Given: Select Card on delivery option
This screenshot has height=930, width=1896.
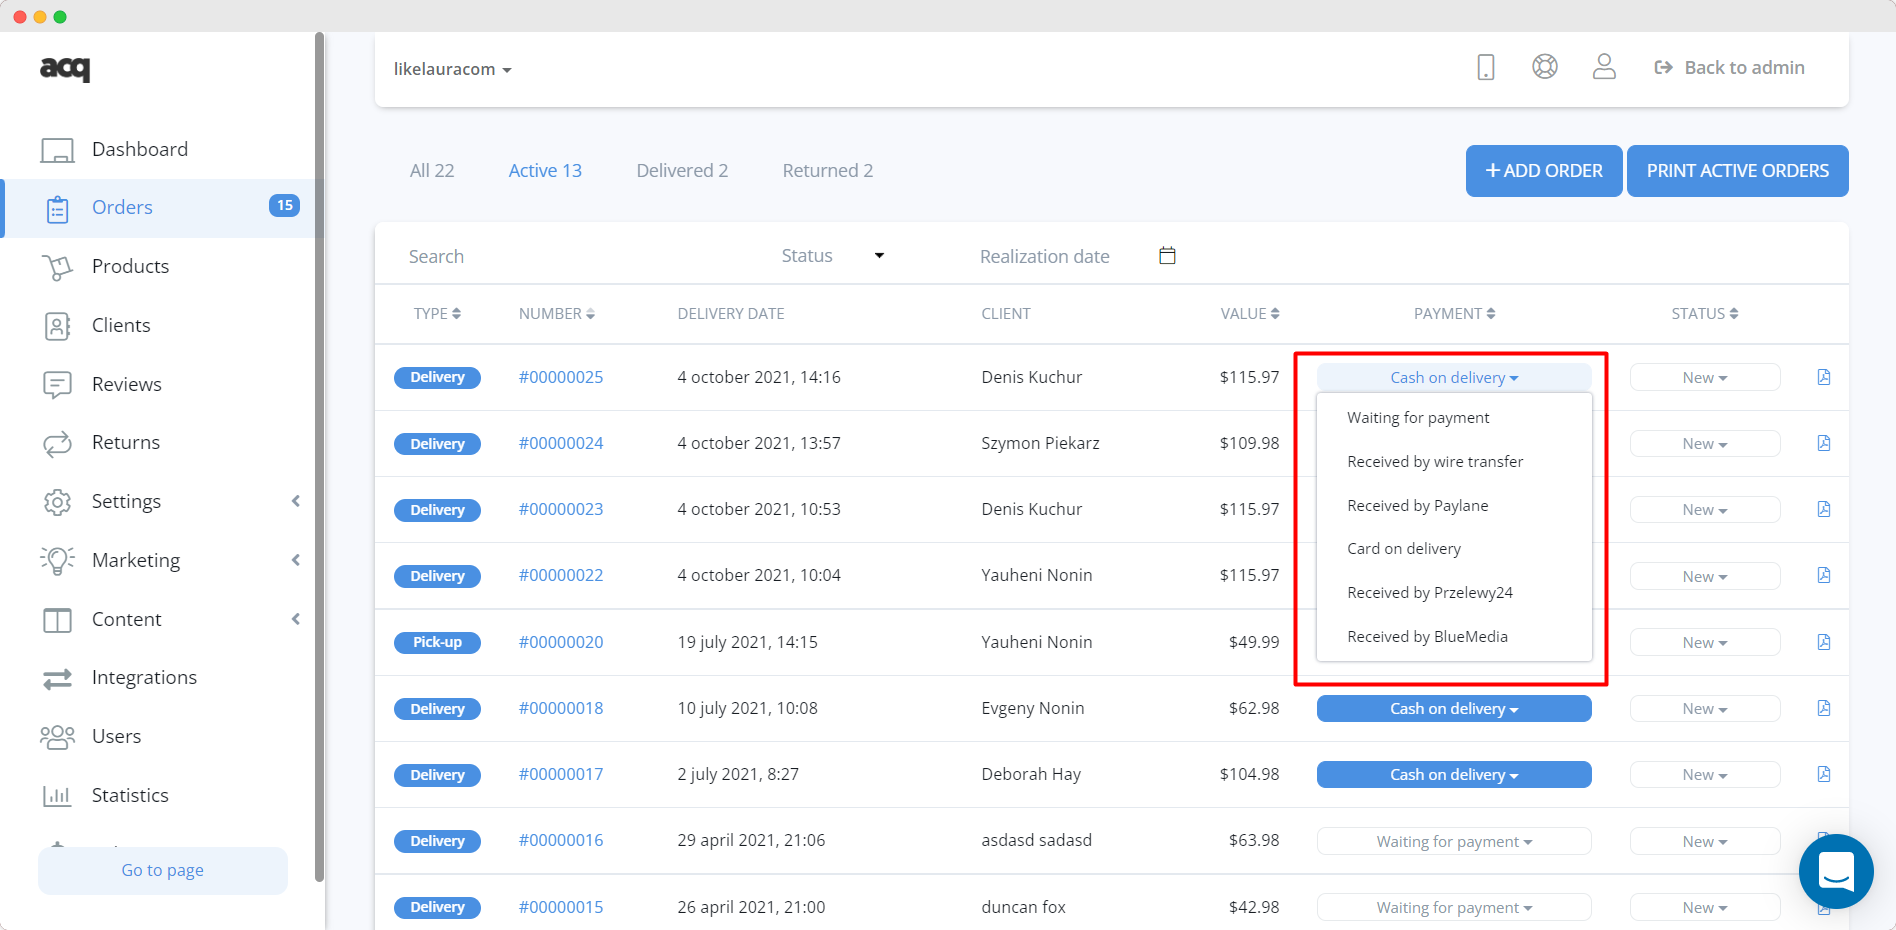Looking at the screenshot, I should click(1454, 549).
